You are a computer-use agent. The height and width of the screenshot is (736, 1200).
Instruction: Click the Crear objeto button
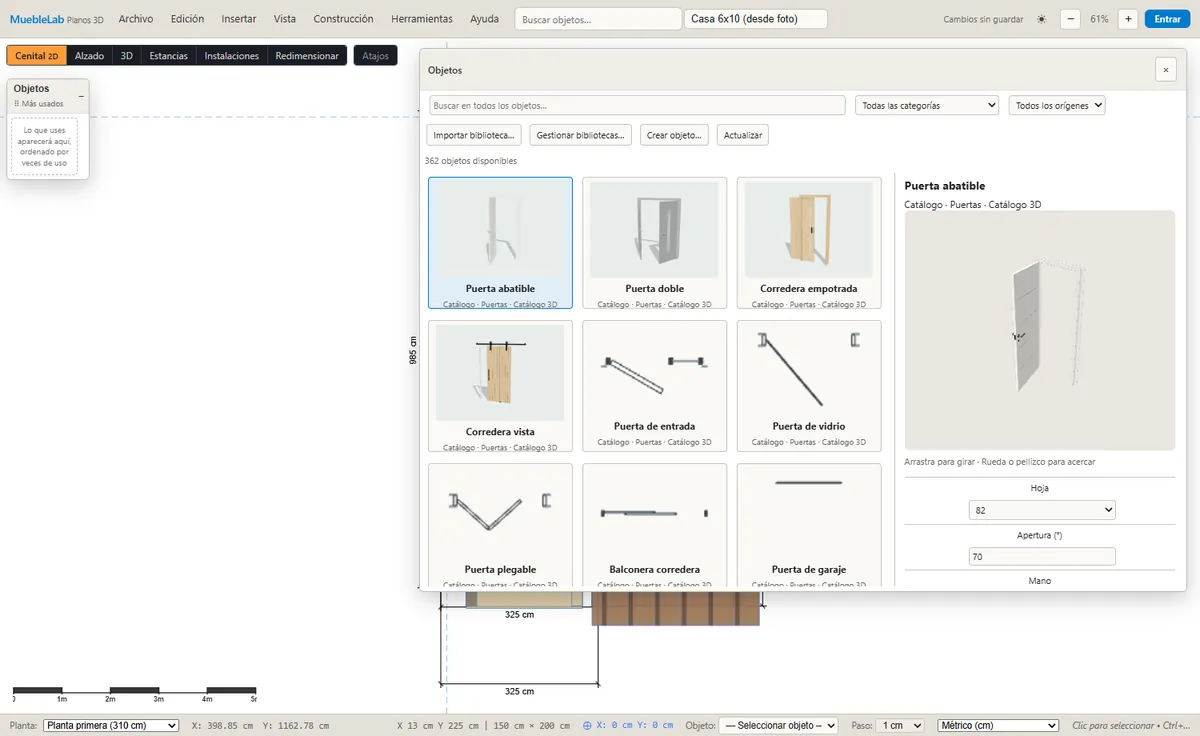[675, 135]
